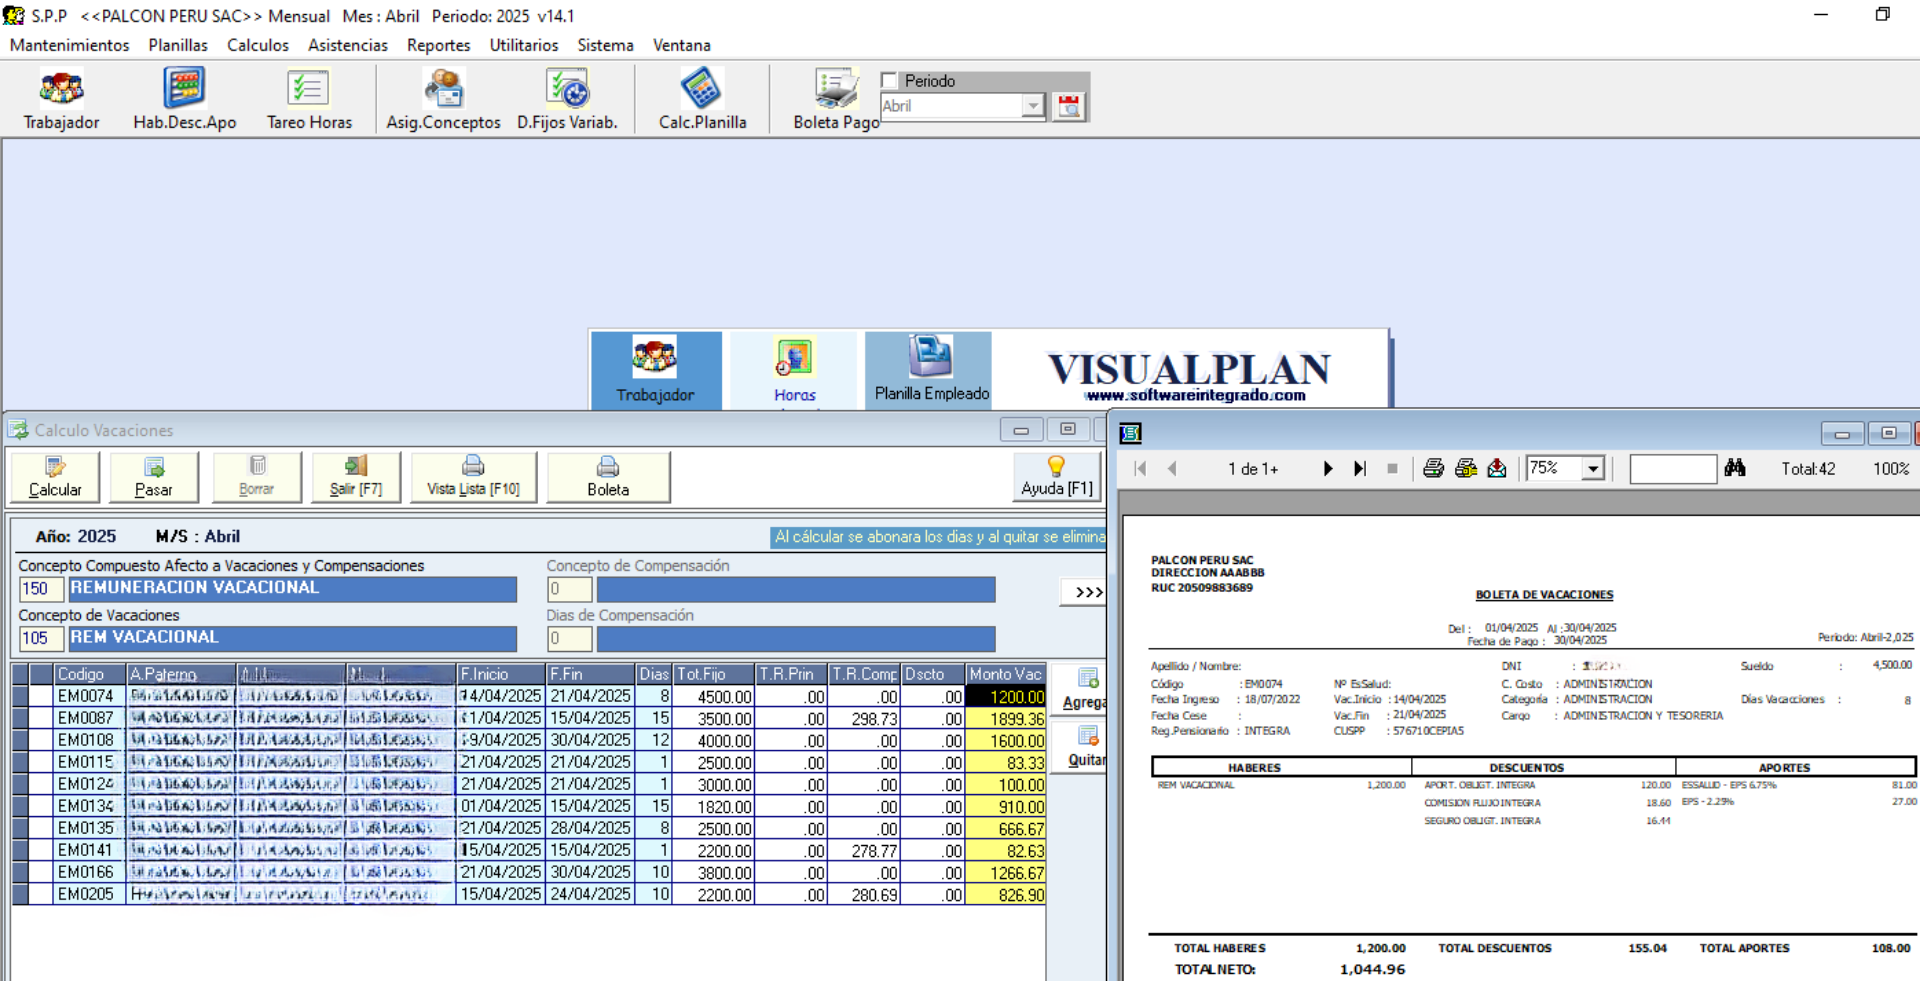
Task: Click Pasar in Calculo Vacaciones
Action: pos(154,477)
